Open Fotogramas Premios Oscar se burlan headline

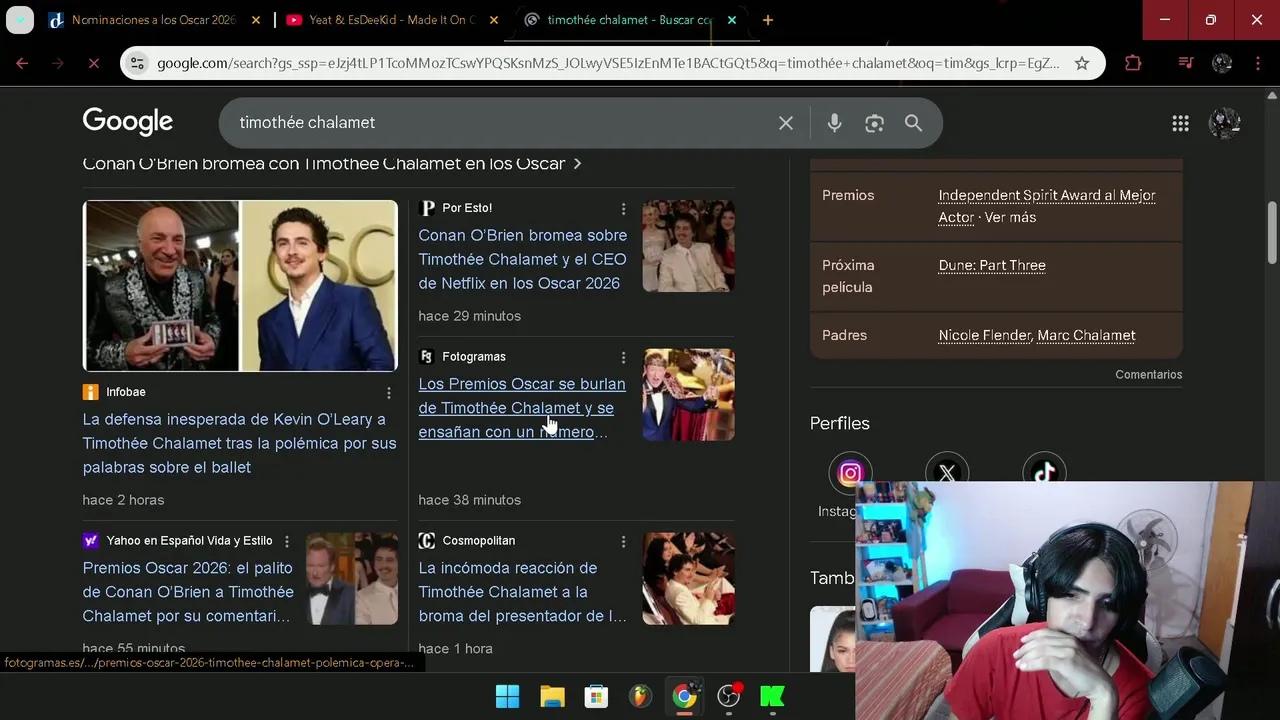521,408
